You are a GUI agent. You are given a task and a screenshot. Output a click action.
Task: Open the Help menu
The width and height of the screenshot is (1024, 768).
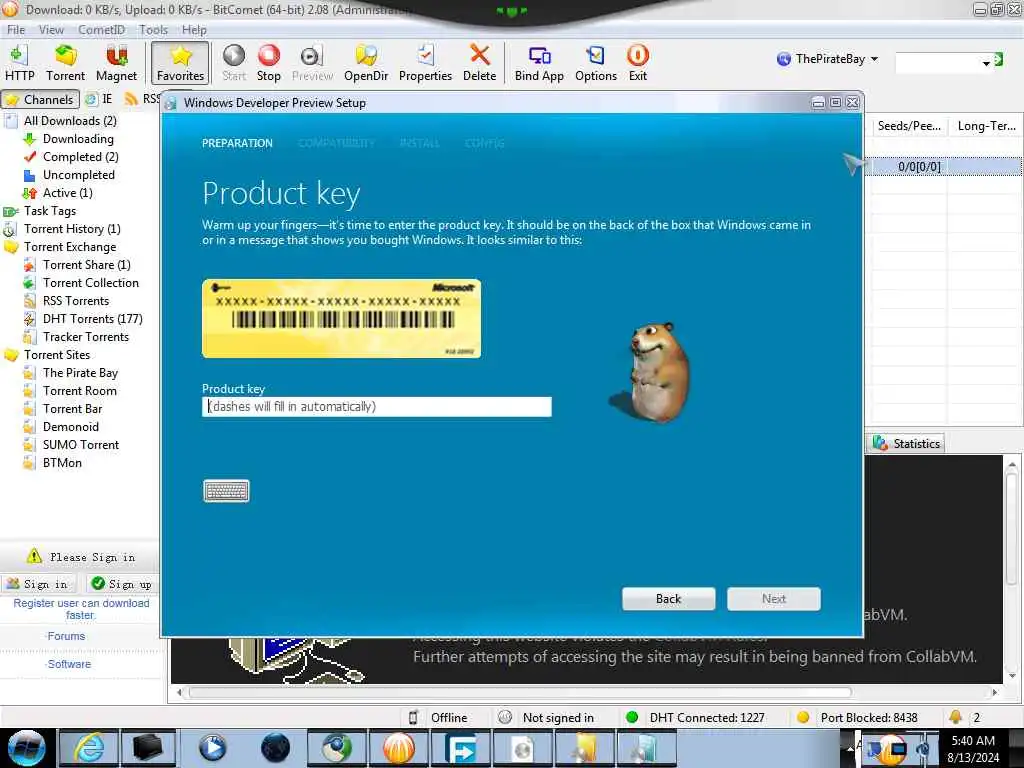[194, 29]
